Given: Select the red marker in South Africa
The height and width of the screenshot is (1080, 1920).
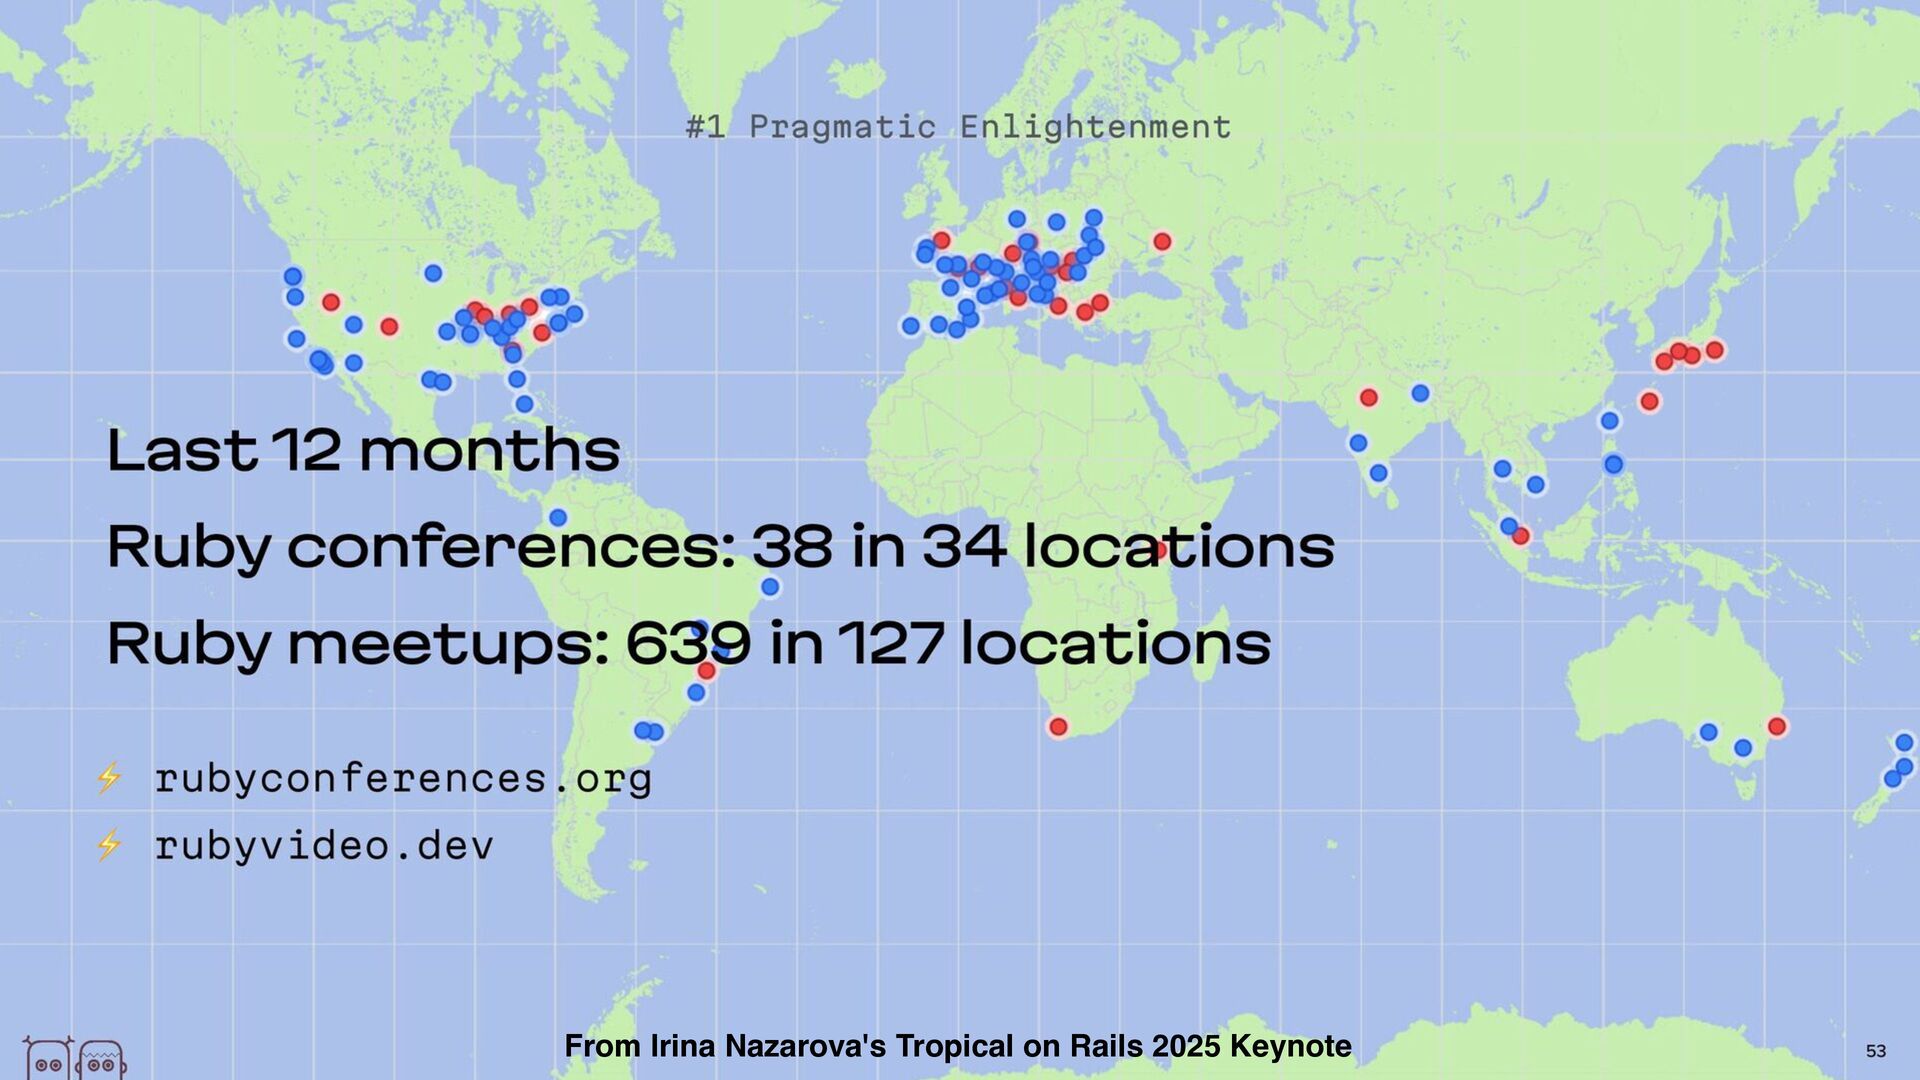Looking at the screenshot, I should pos(1058,727).
